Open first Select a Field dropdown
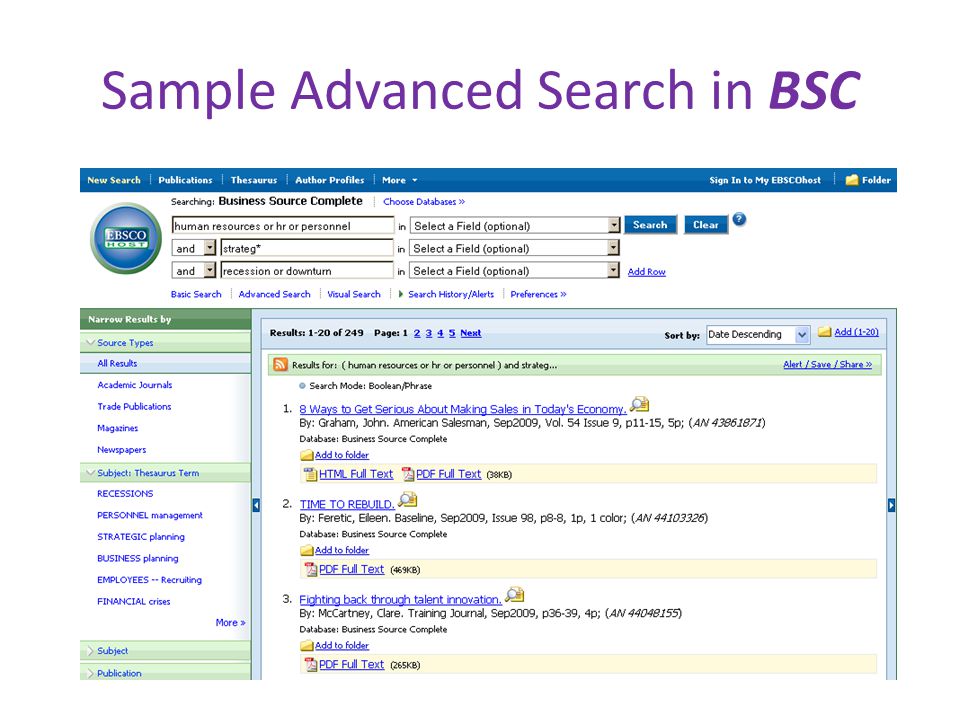 tap(614, 226)
